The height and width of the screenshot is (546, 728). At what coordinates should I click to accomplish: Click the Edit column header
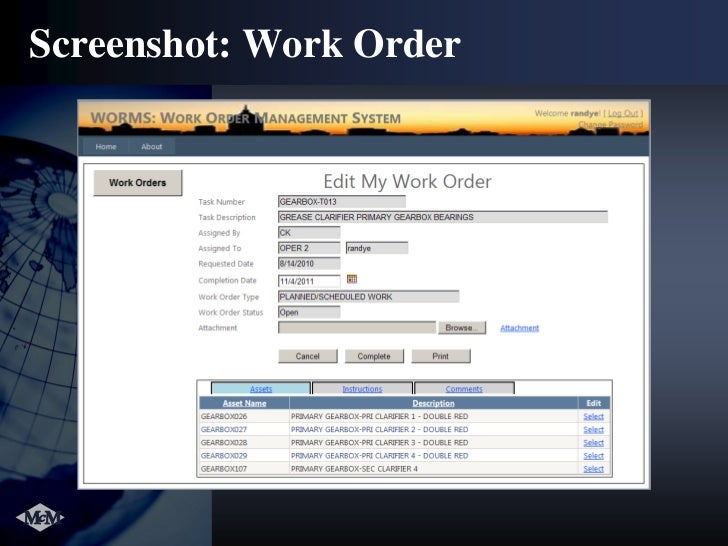[x=593, y=403]
